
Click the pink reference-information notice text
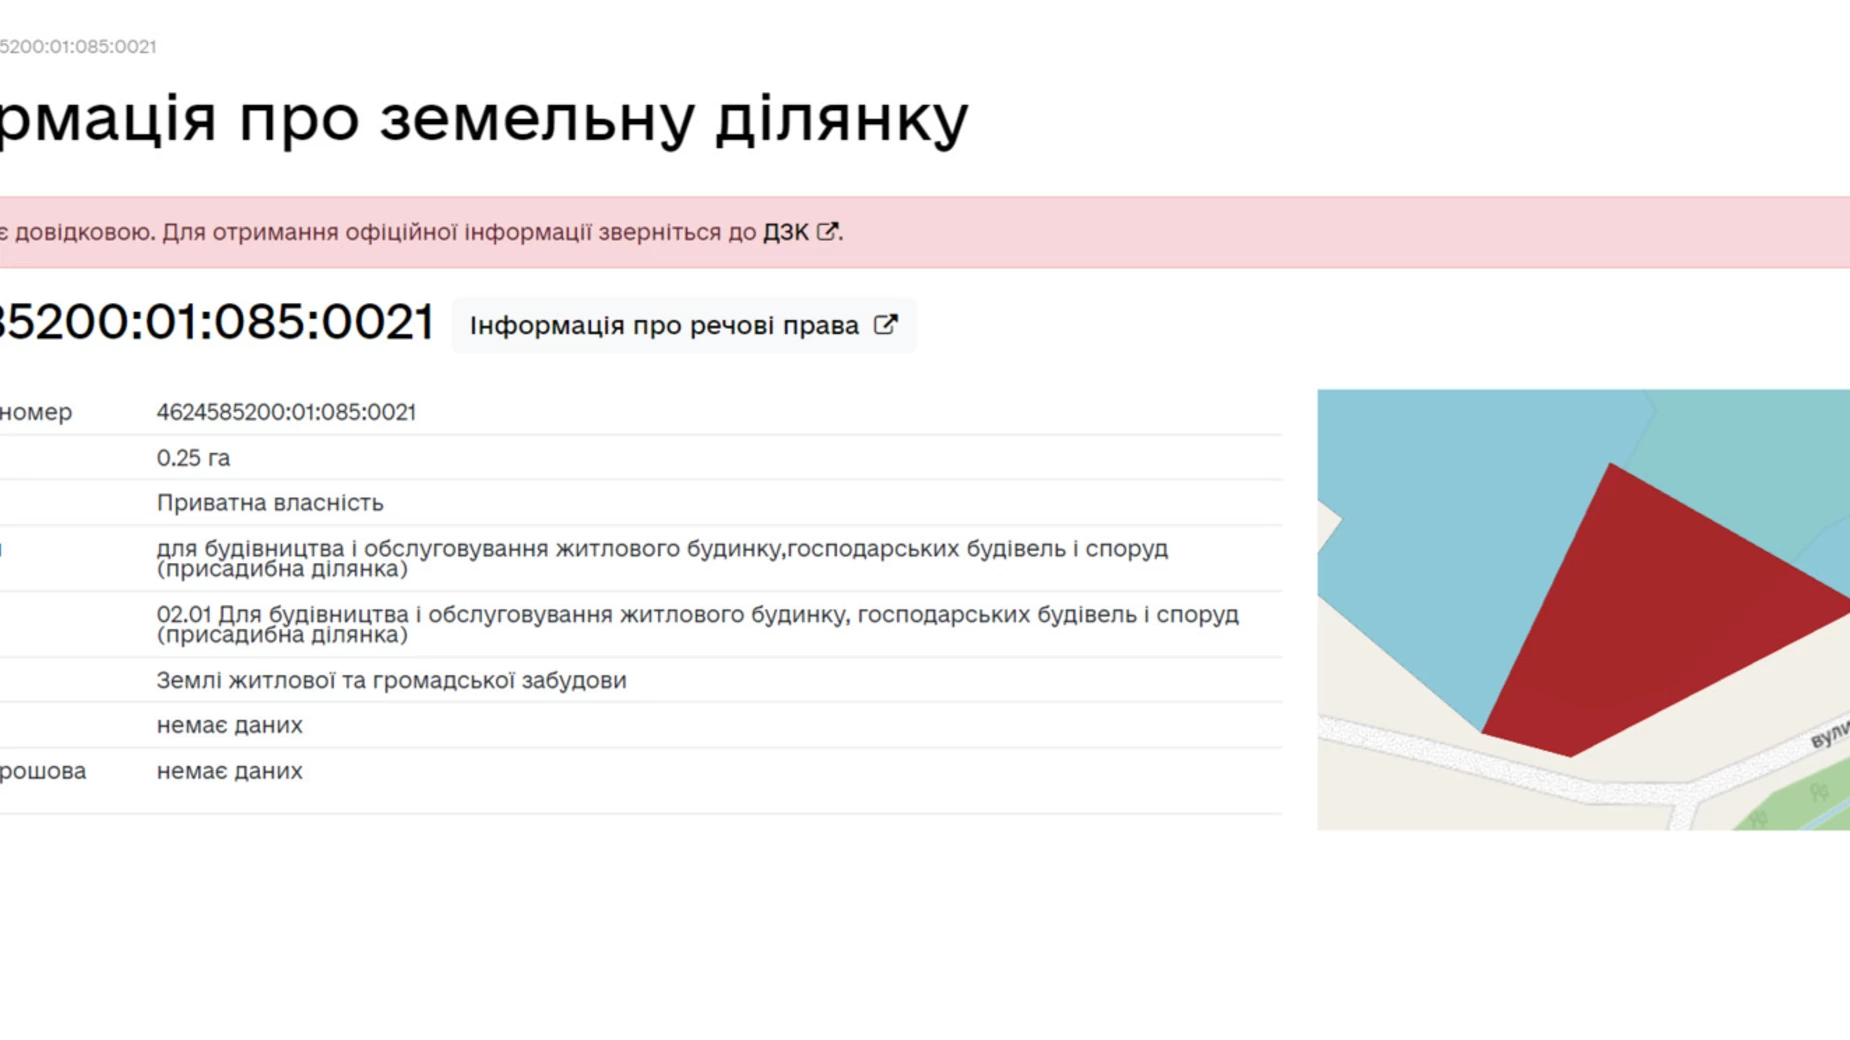(x=421, y=232)
